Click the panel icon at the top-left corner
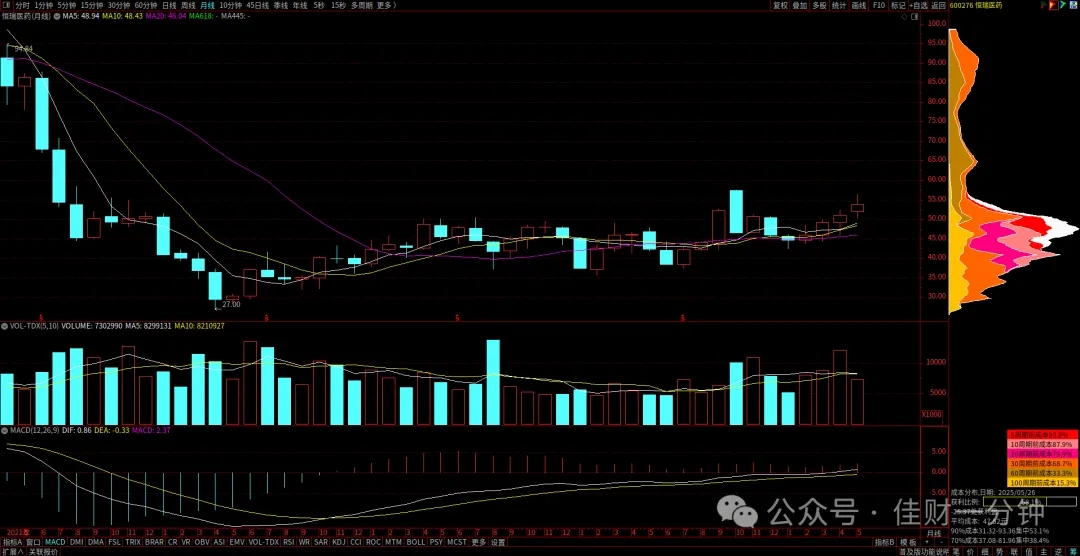Image resolution: width=1080 pixels, height=556 pixels. (x=6, y=5)
